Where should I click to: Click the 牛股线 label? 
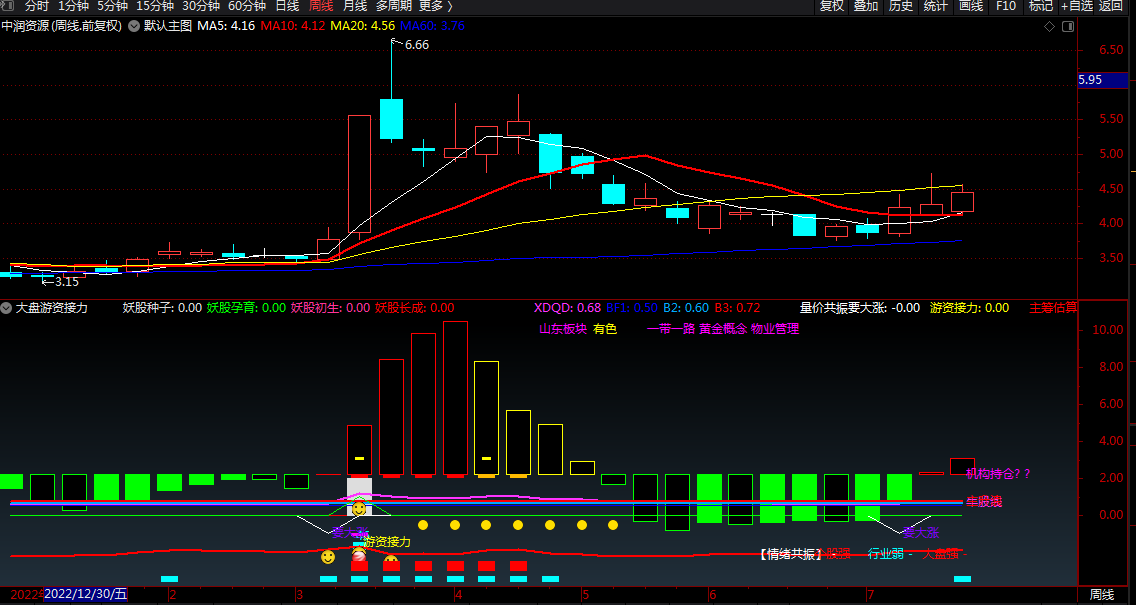[x=984, y=501]
